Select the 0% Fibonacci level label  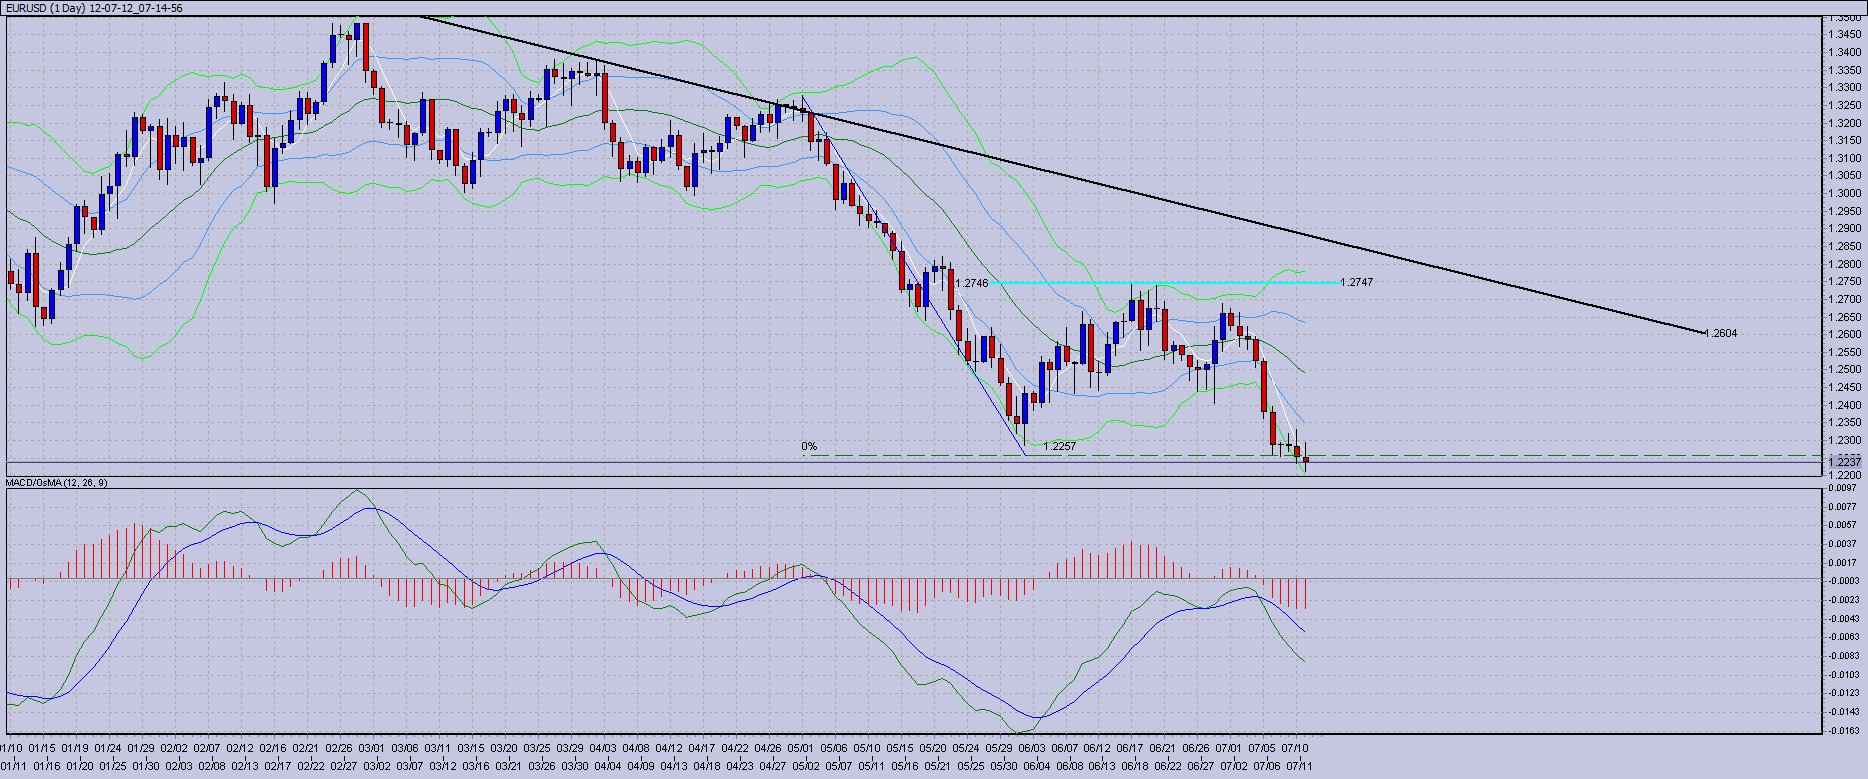tap(809, 447)
